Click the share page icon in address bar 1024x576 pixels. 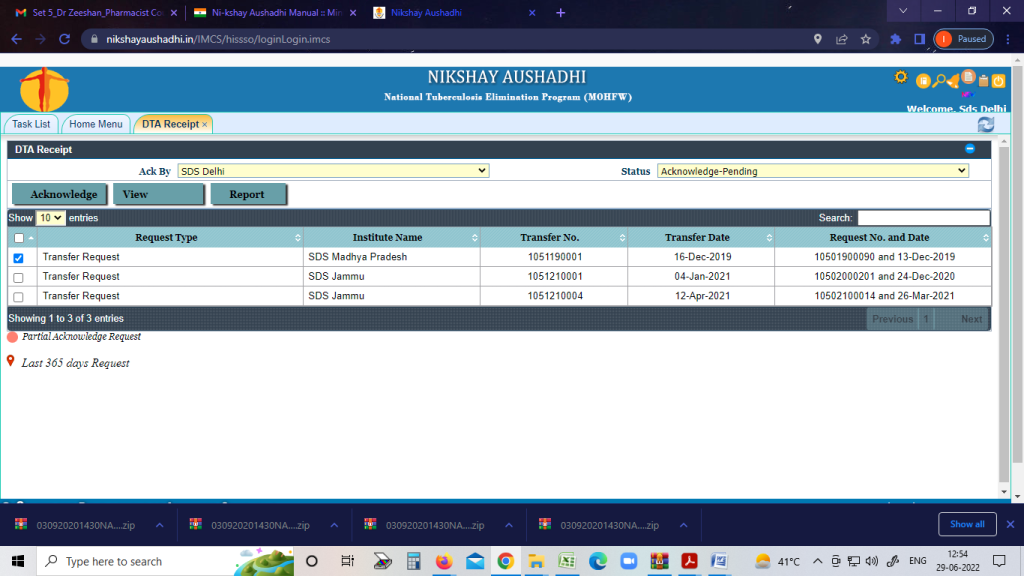click(841, 39)
